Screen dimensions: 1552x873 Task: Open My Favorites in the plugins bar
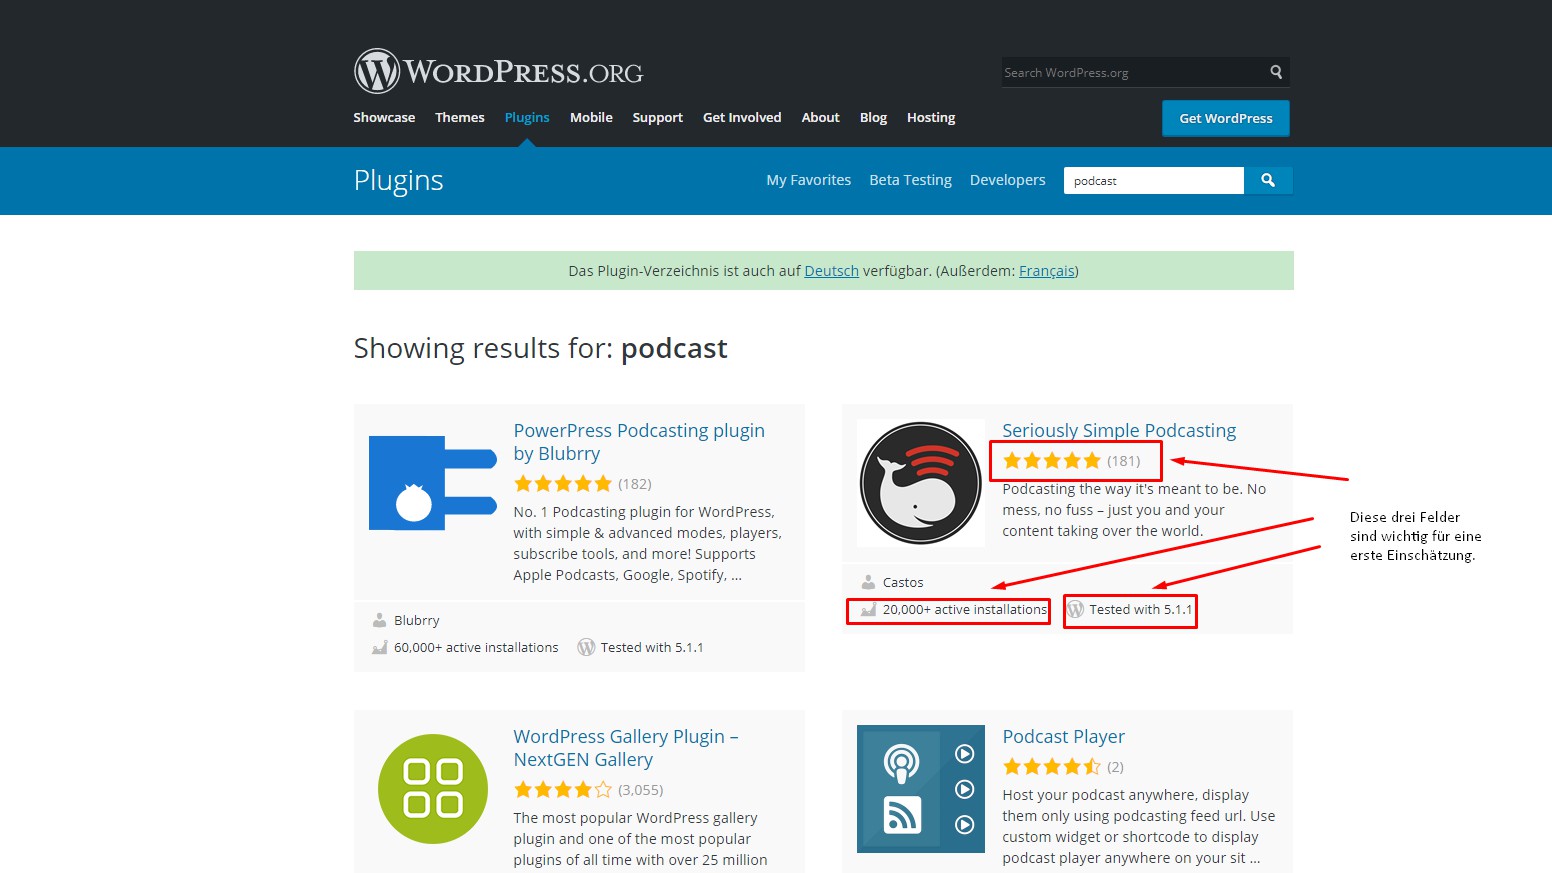(808, 180)
